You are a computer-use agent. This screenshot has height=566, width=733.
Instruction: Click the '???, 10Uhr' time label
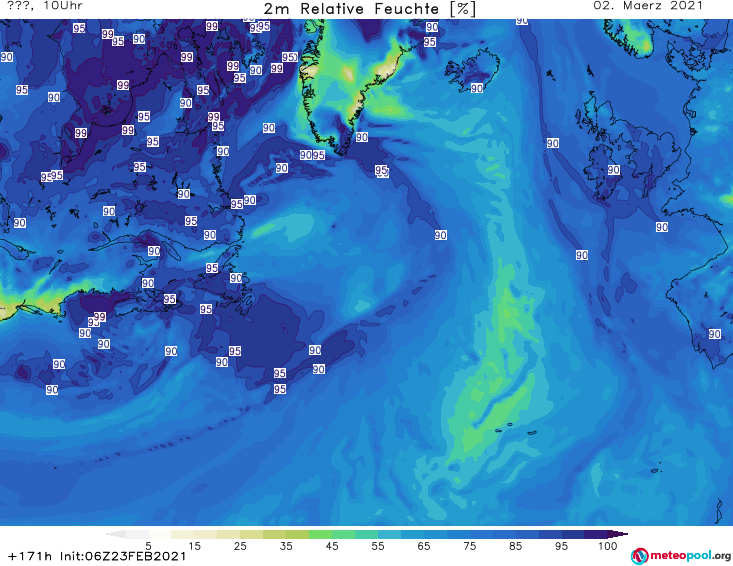click(x=45, y=6)
